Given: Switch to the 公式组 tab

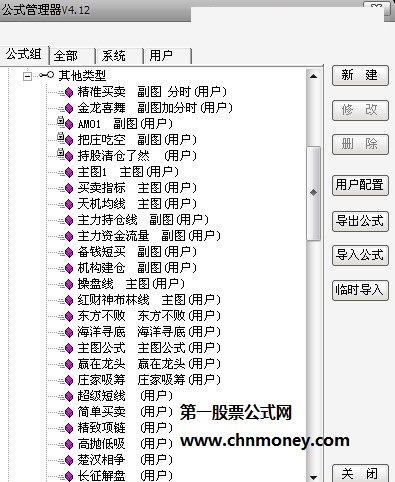Looking at the screenshot, I should (24, 54).
